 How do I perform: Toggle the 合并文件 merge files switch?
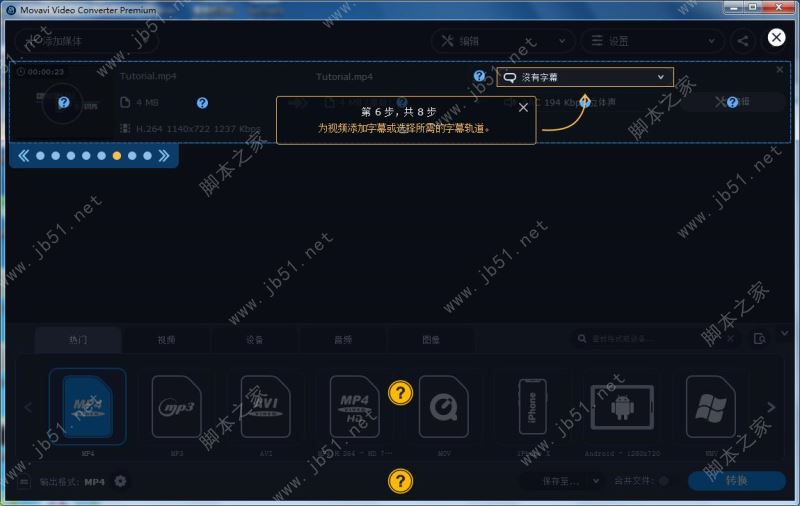[663, 481]
